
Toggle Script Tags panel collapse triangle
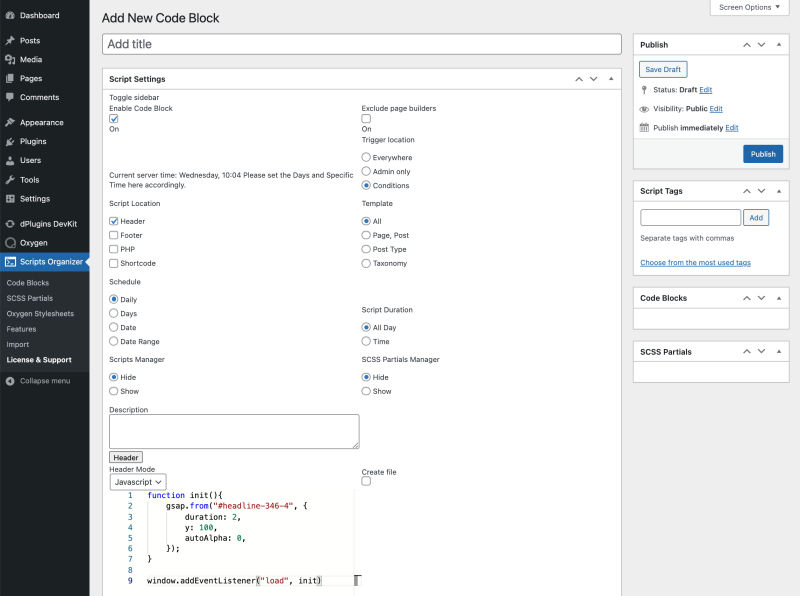(x=779, y=191)
